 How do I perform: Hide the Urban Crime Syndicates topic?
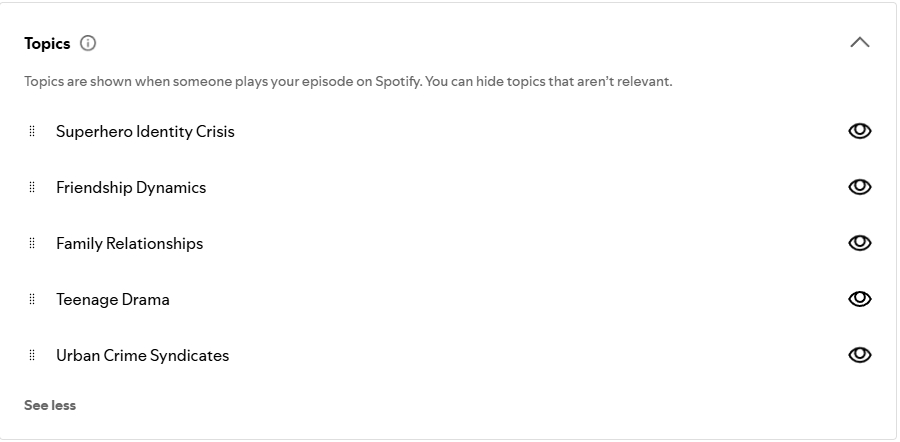(x=859, y=355)
